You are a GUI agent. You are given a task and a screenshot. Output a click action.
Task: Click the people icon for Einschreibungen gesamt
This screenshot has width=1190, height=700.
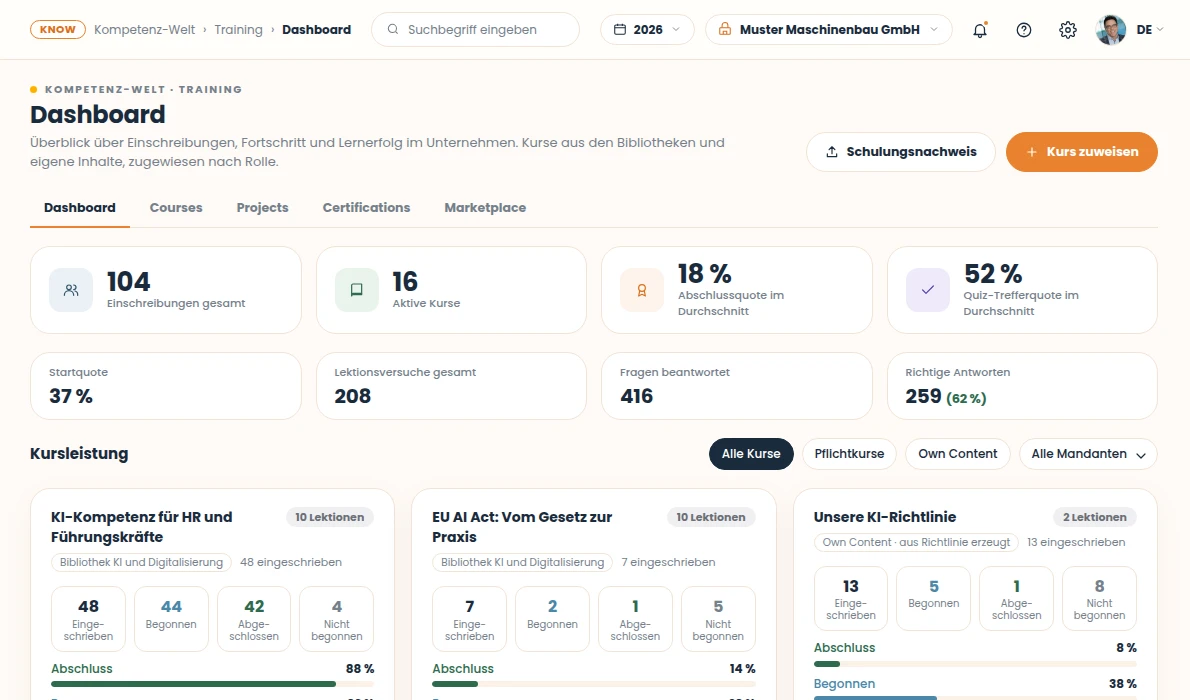point(71,290)
